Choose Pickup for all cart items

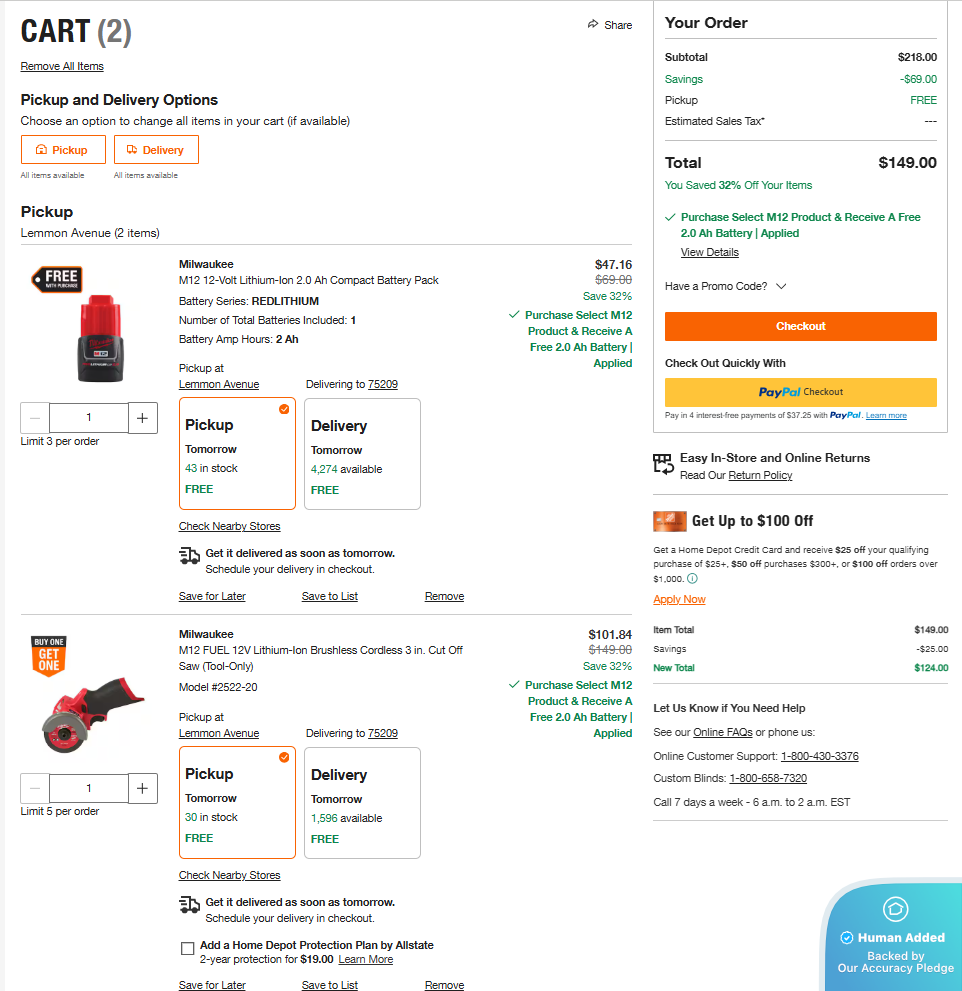[62, 150]
